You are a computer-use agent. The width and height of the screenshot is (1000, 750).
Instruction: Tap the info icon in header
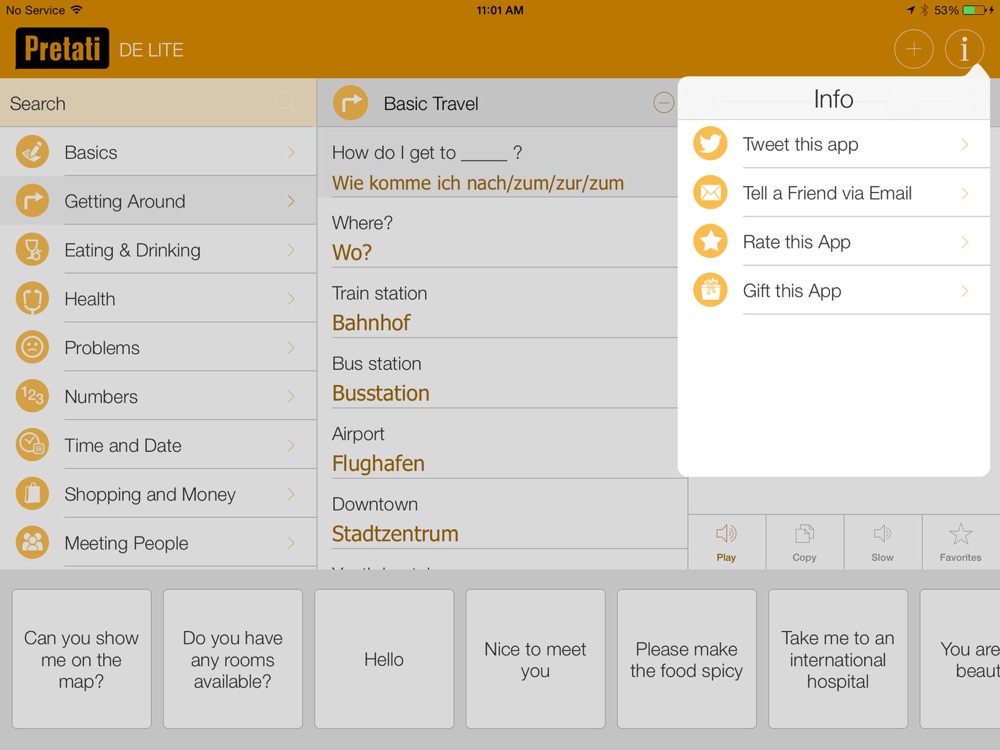[x=964, y=49]
